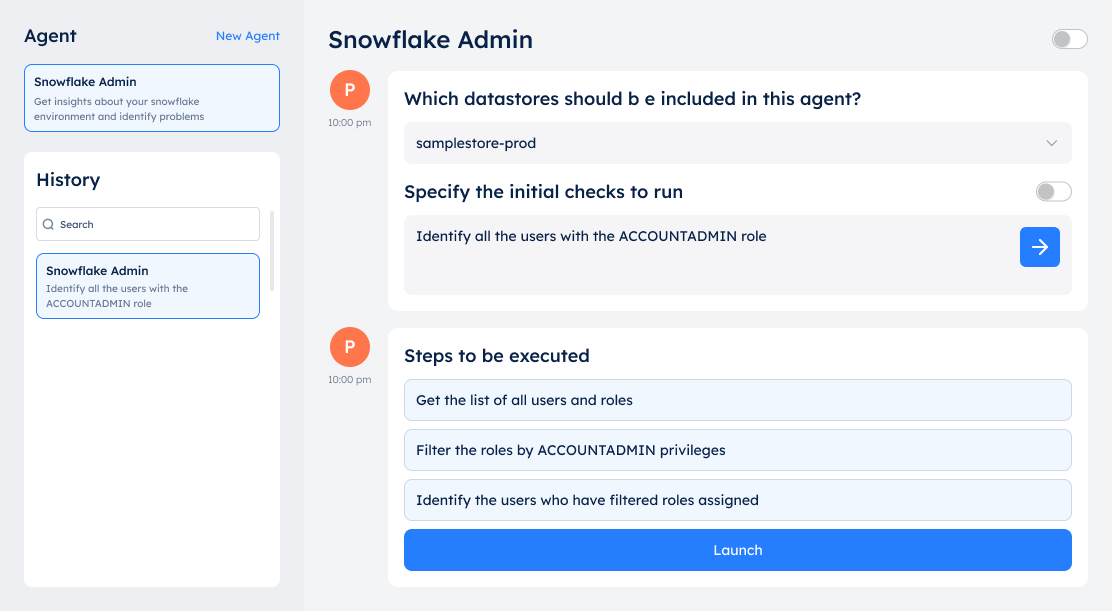Toggle 'Specify the initial checks to run' switch

point(1053,191)
